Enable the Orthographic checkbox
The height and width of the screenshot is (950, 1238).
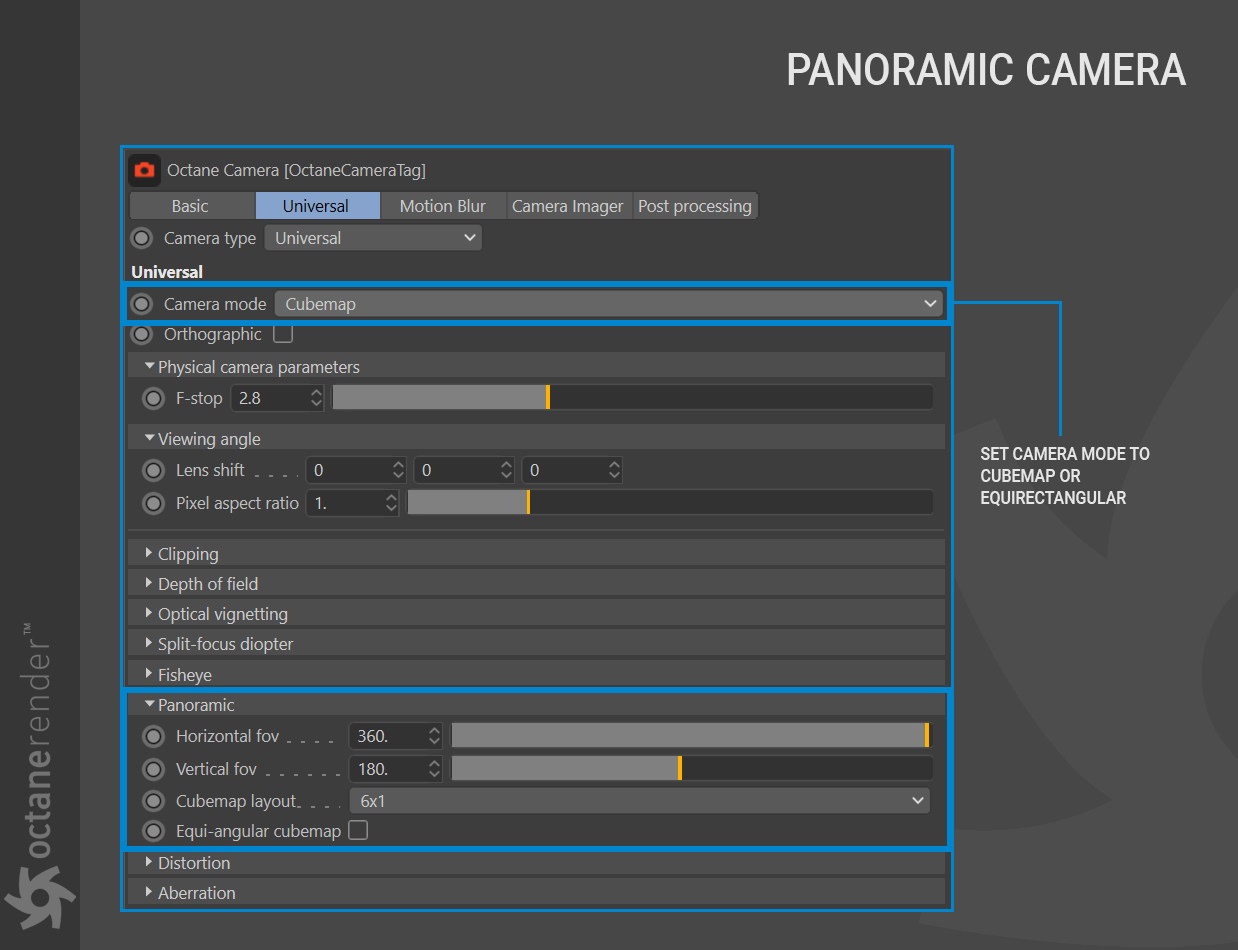pyautogui.click(x=283, y=333)
